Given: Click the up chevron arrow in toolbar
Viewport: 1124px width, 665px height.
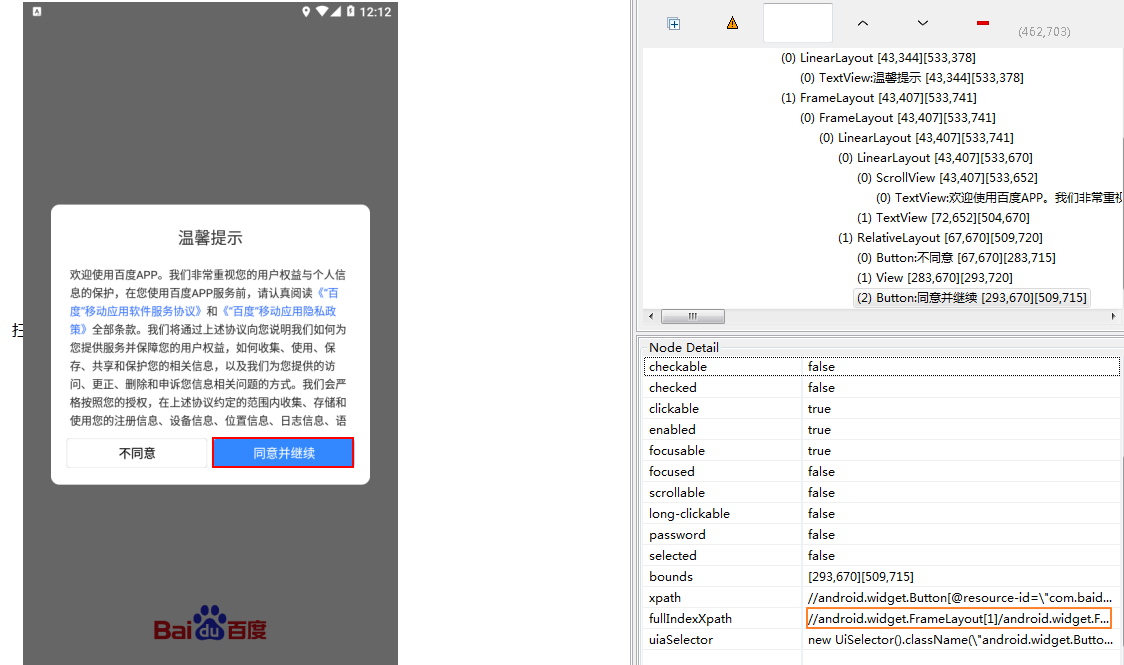Looking at the screenshot, I should [x=862, y=23].
